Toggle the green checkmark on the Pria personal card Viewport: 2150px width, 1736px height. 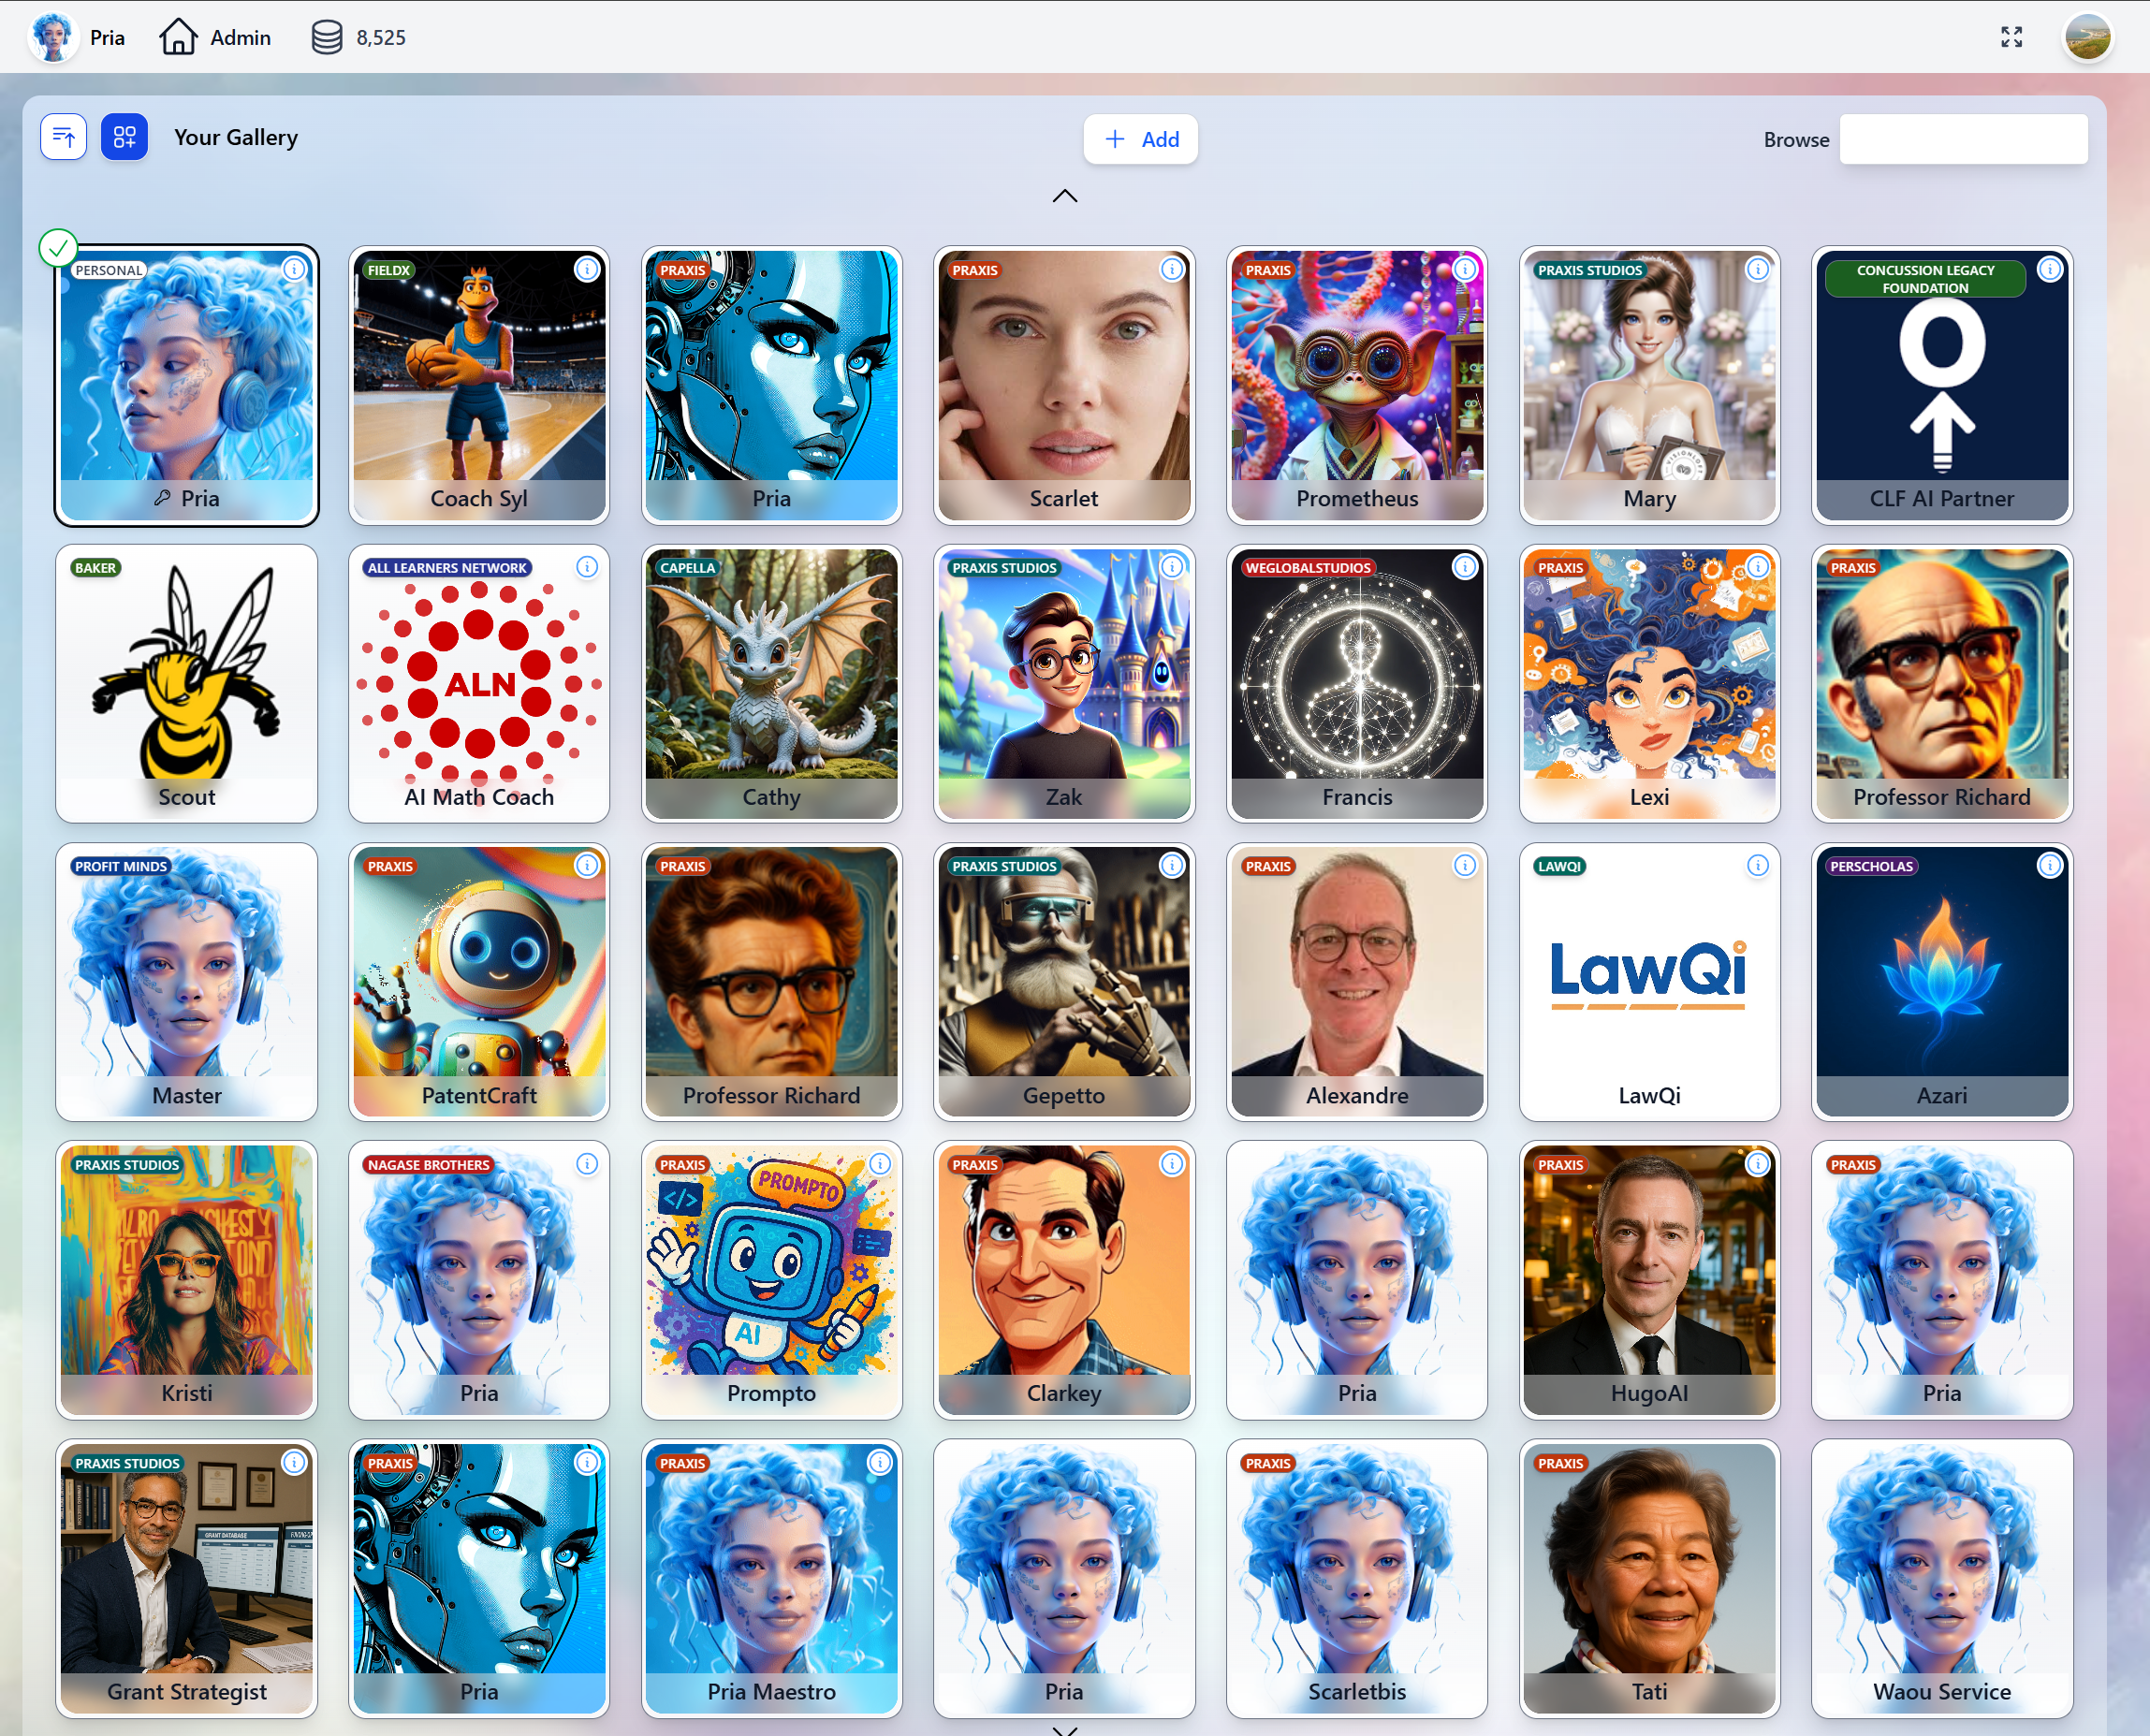pyautogui.click(x=57, y=246)
